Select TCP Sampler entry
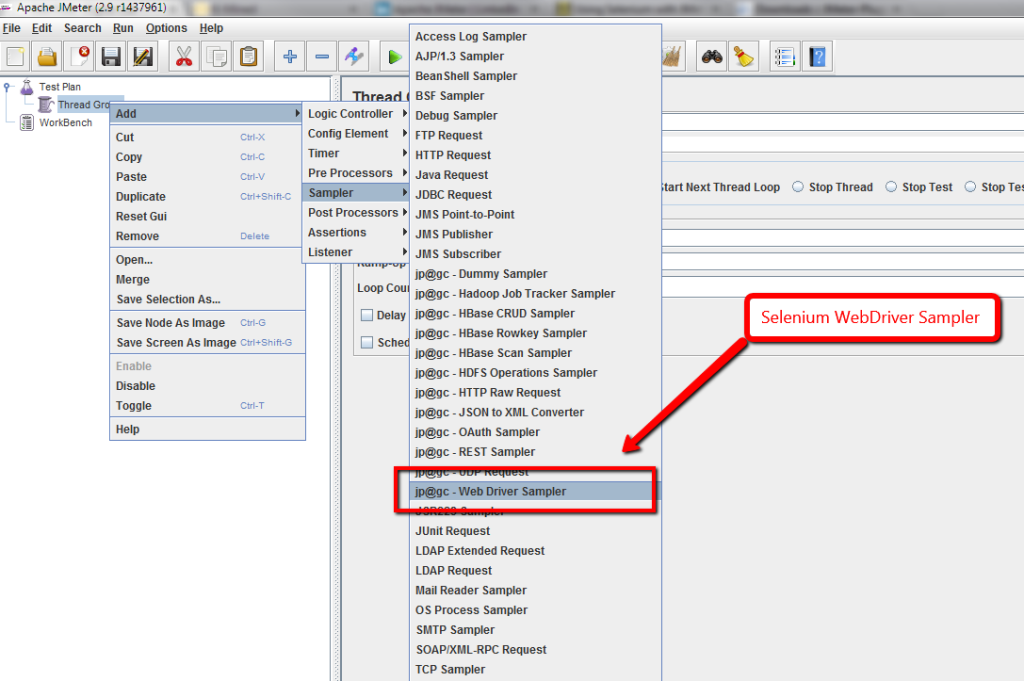The height and width of the screenshot is (681, 1024). click(535, 669)
